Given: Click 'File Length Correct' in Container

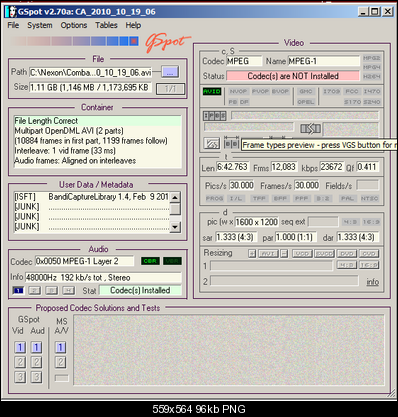Looking at the screenshot, I should 98,121.
